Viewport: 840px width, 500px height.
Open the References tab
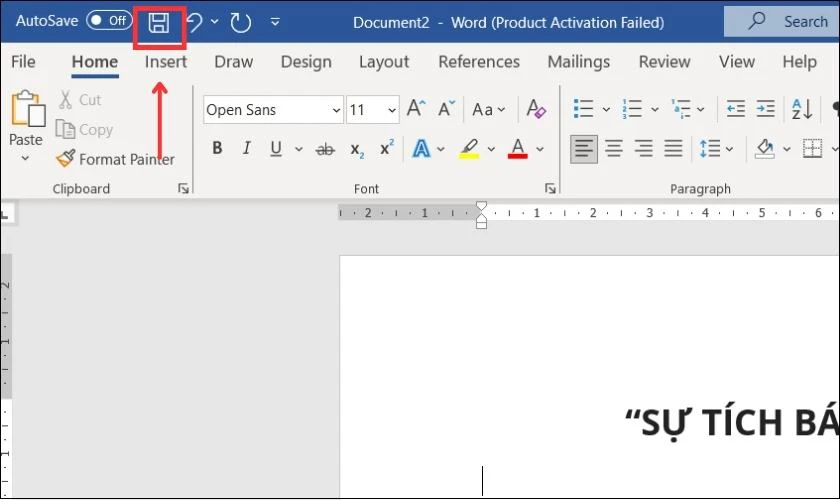click(479, 62)
